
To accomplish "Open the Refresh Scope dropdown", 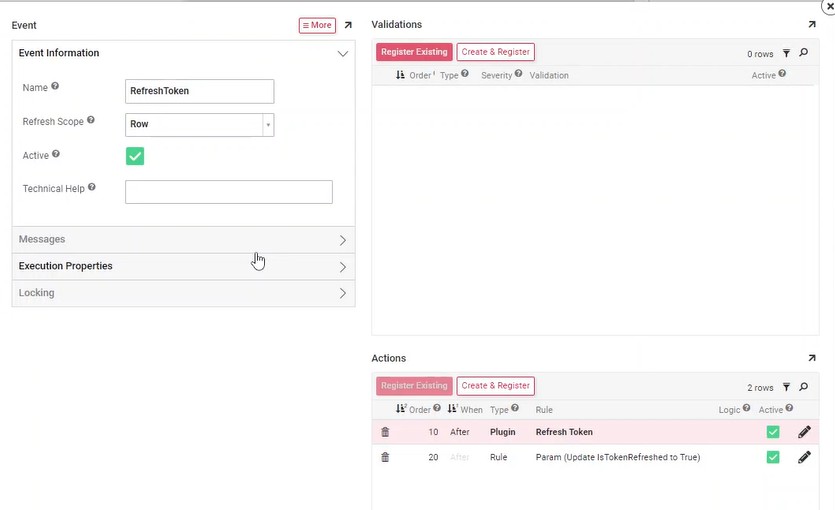I will (267, 125).
